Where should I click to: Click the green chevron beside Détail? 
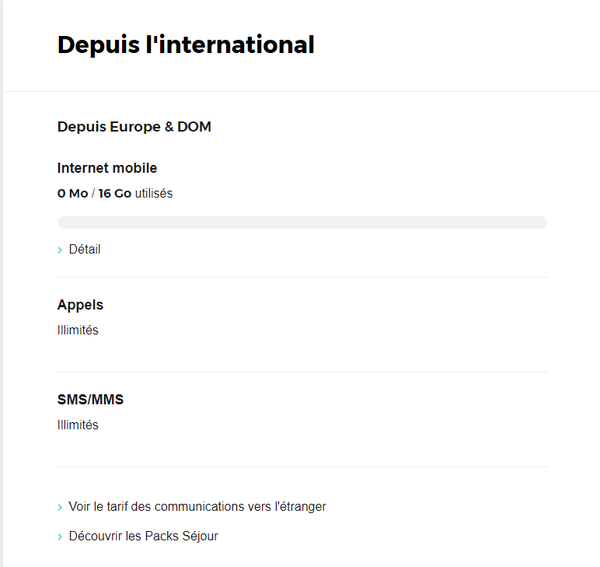point(61,250)
